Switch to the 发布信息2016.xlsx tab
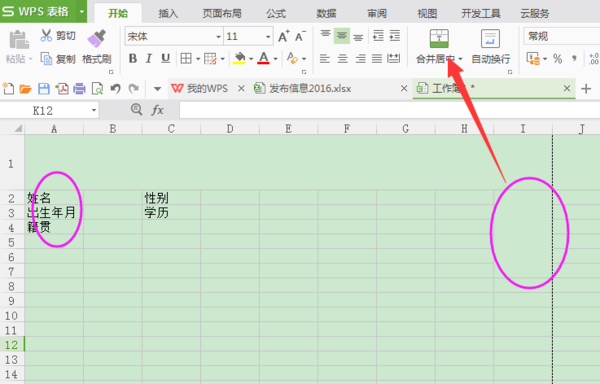This screenshot has width=600, height=384. click(x=310, y=88)
